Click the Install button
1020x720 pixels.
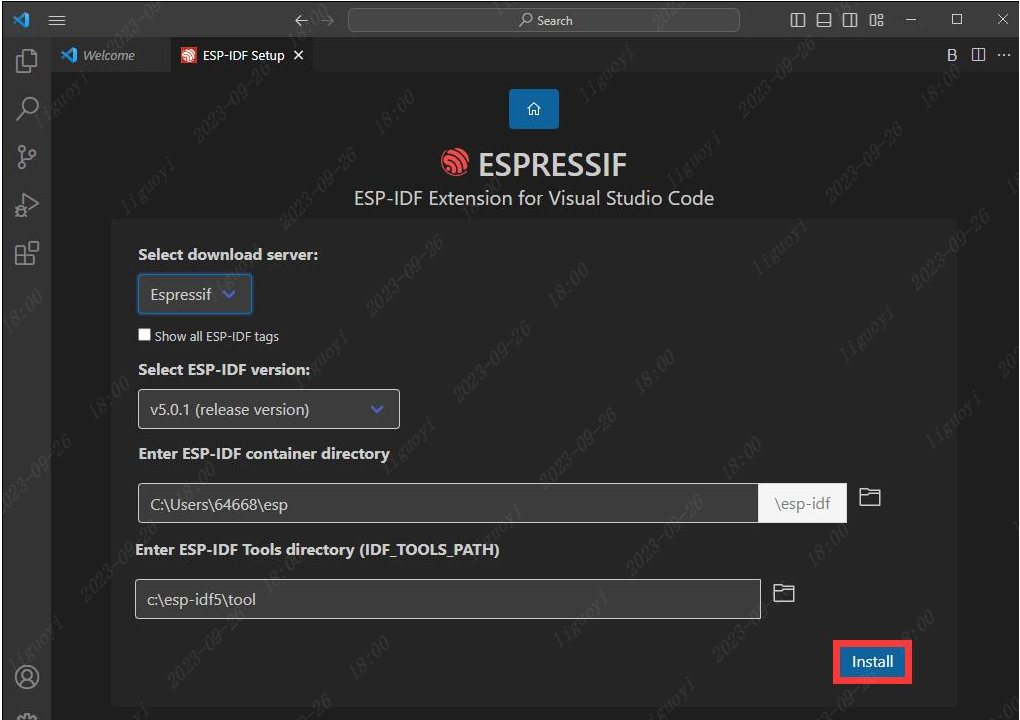872,661
